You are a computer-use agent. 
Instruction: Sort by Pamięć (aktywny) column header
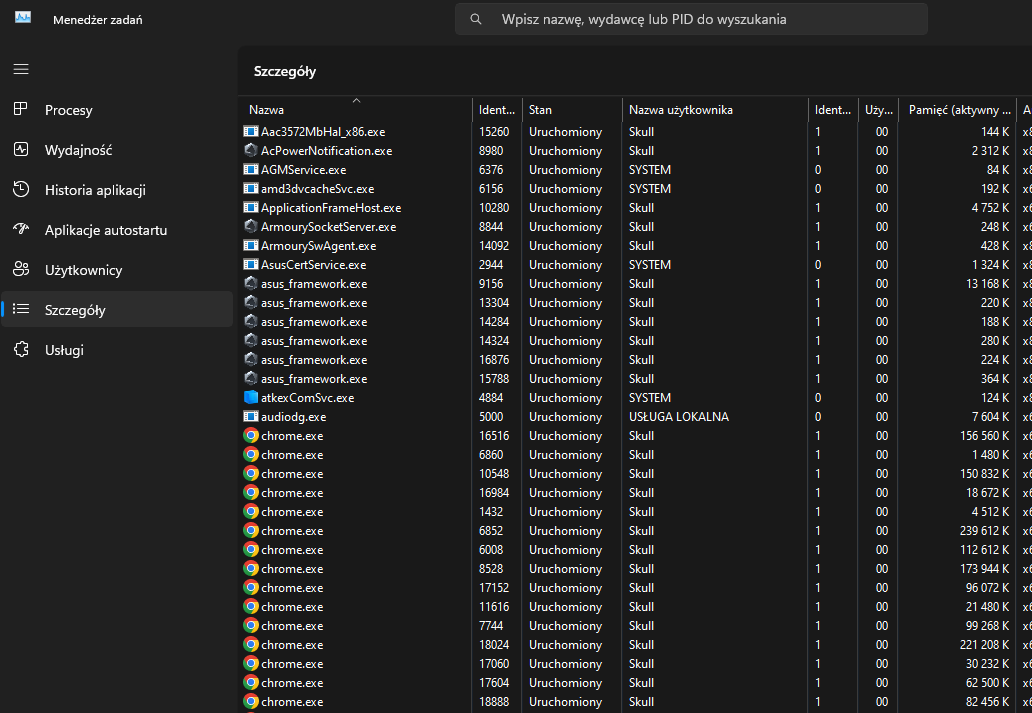(x=957, y=110)
